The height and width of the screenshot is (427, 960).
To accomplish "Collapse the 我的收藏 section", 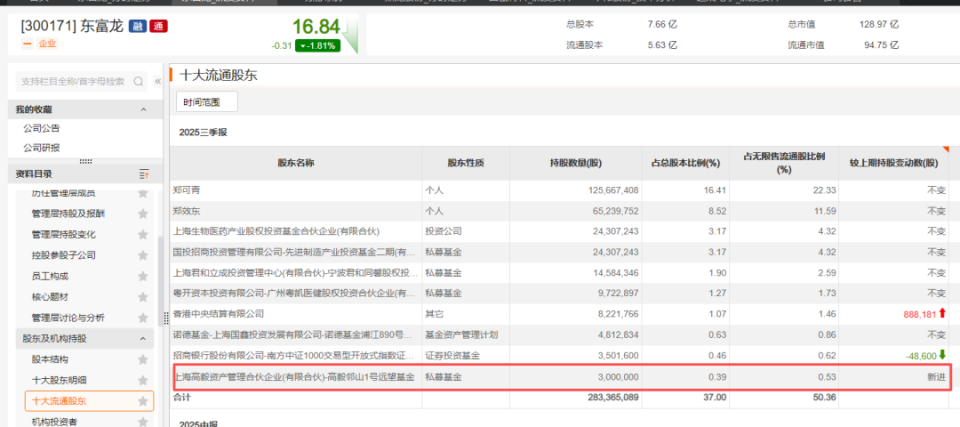I will point(143,109).
